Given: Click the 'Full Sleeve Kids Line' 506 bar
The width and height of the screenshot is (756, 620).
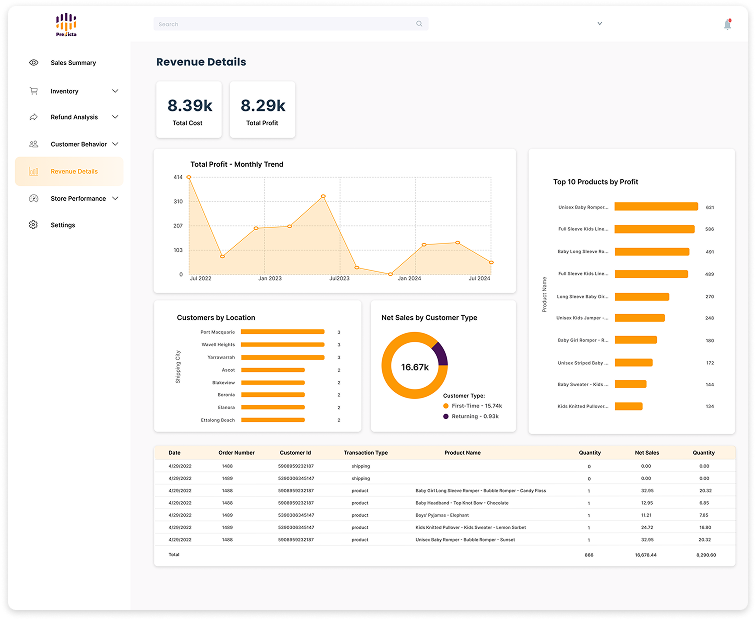Looking at the screenshot, I should pyautogui.click(x=655, y=229).
